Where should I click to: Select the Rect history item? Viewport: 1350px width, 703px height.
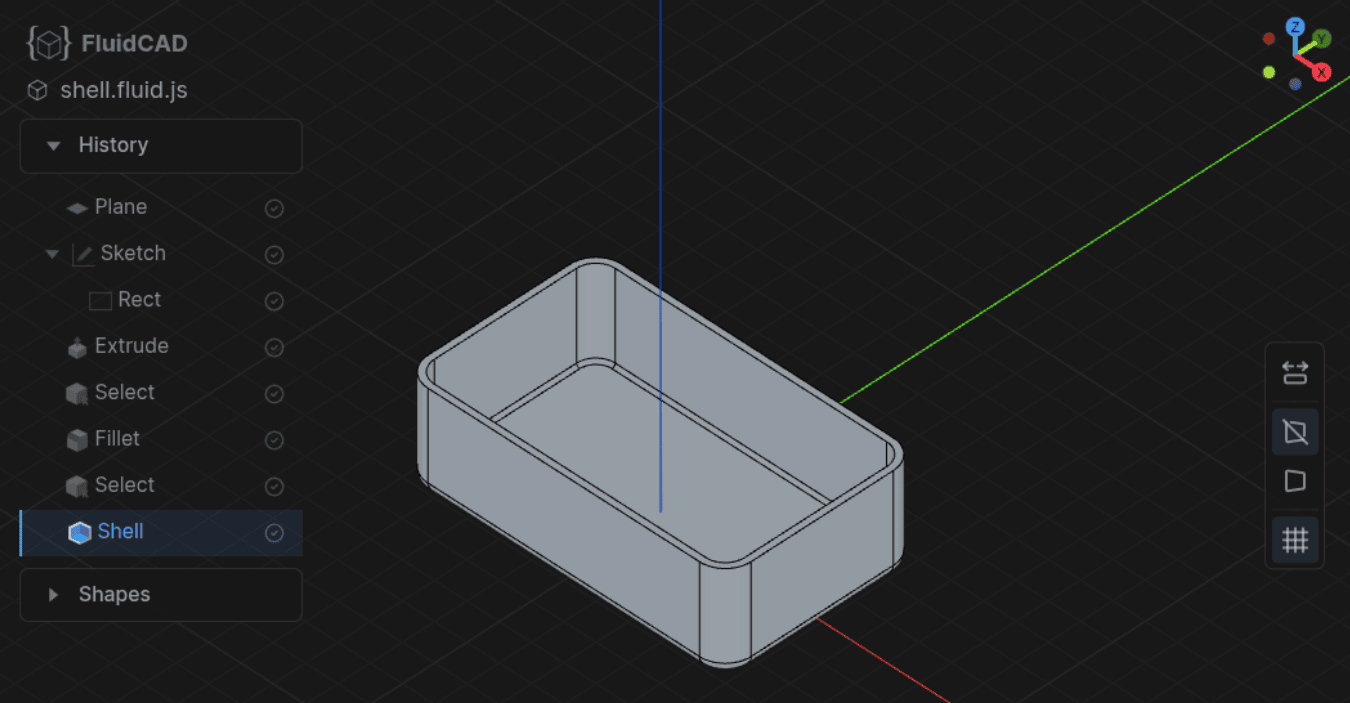tap(161, 300)
